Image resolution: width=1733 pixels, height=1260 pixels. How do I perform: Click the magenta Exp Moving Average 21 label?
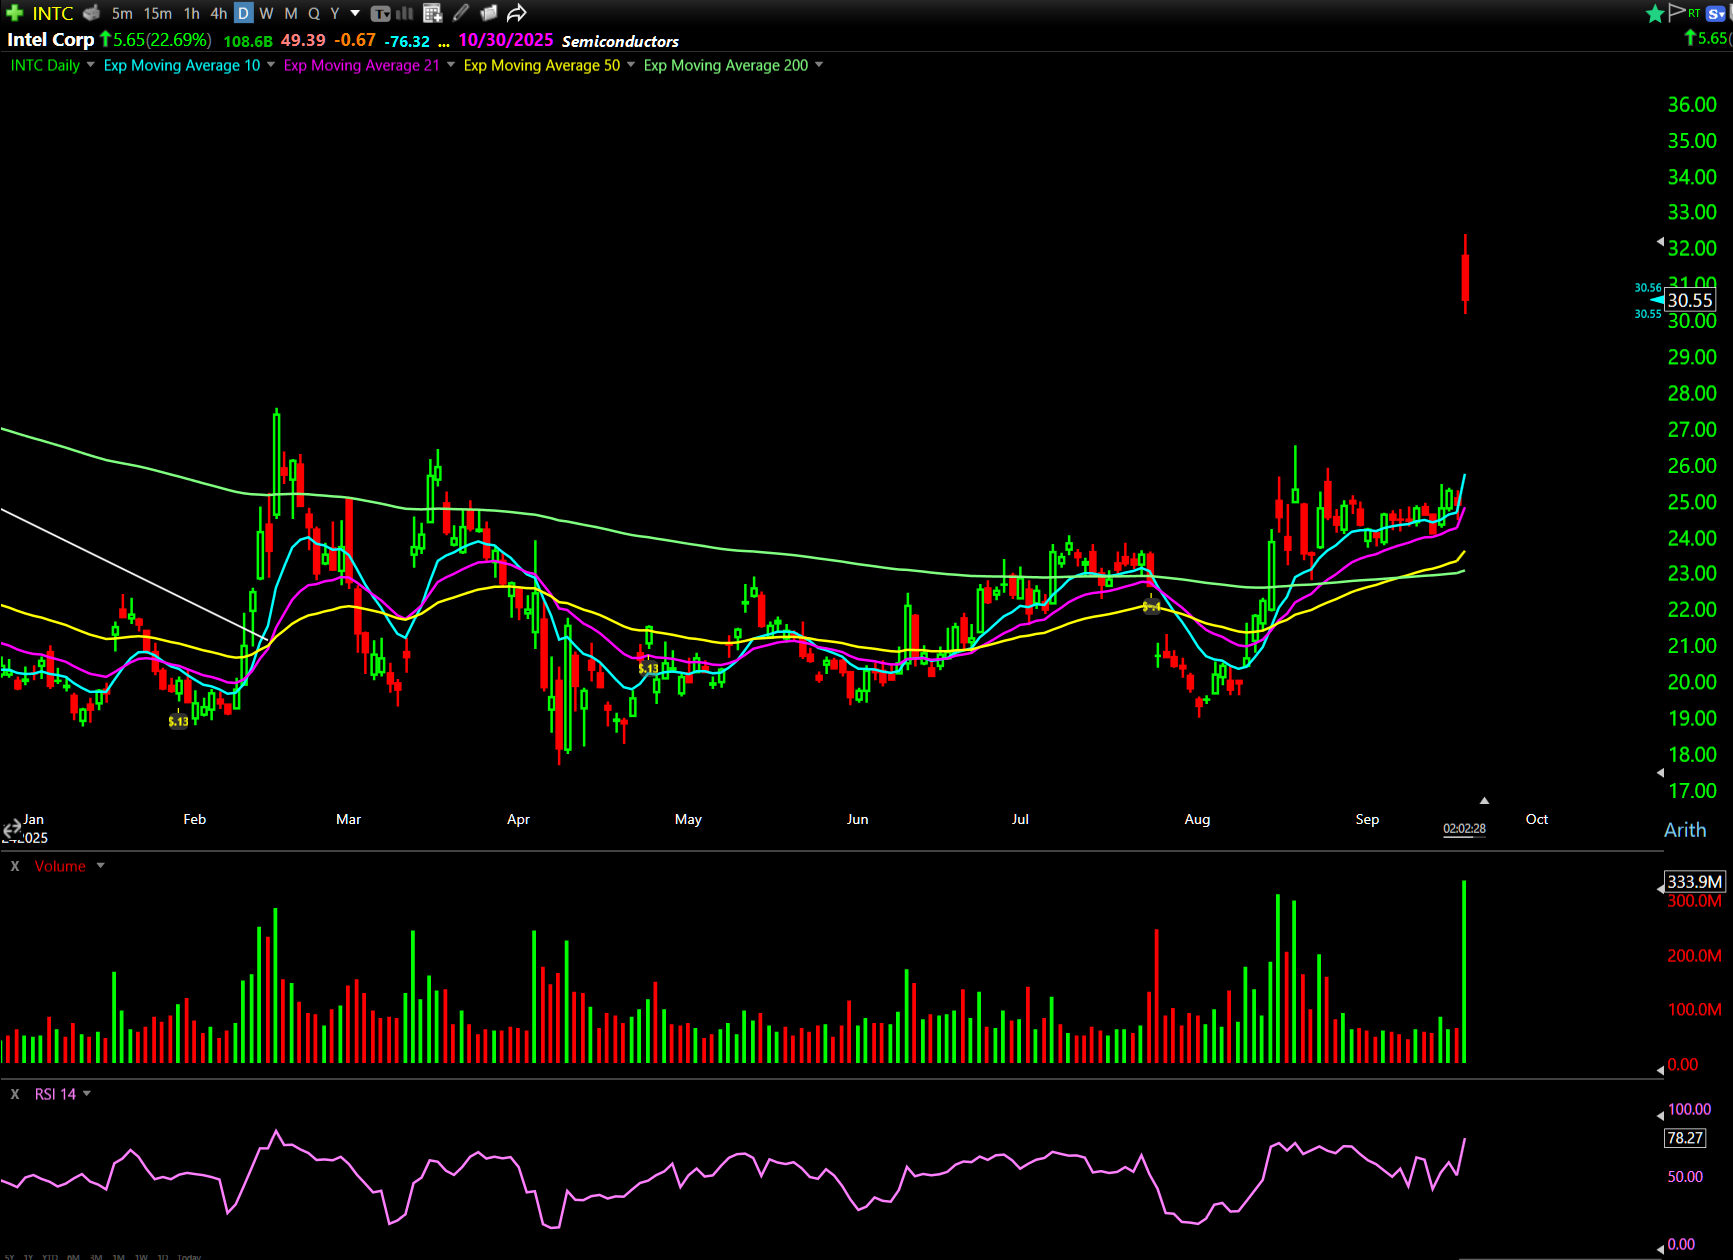pyautogui.click(x=361, y=65)
